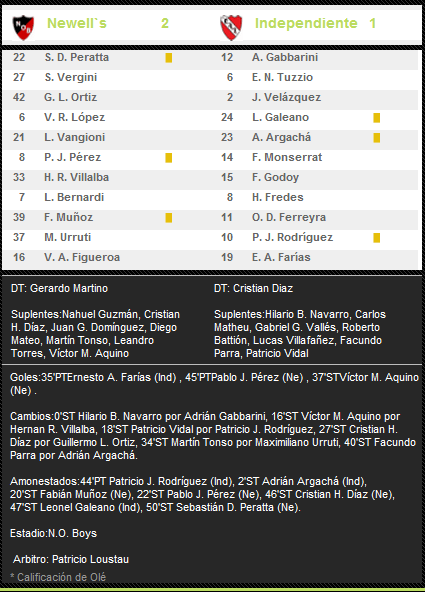Screen dimensions: 425x592
Task: Click the Independiente club crest
Action: pos(231,28)
